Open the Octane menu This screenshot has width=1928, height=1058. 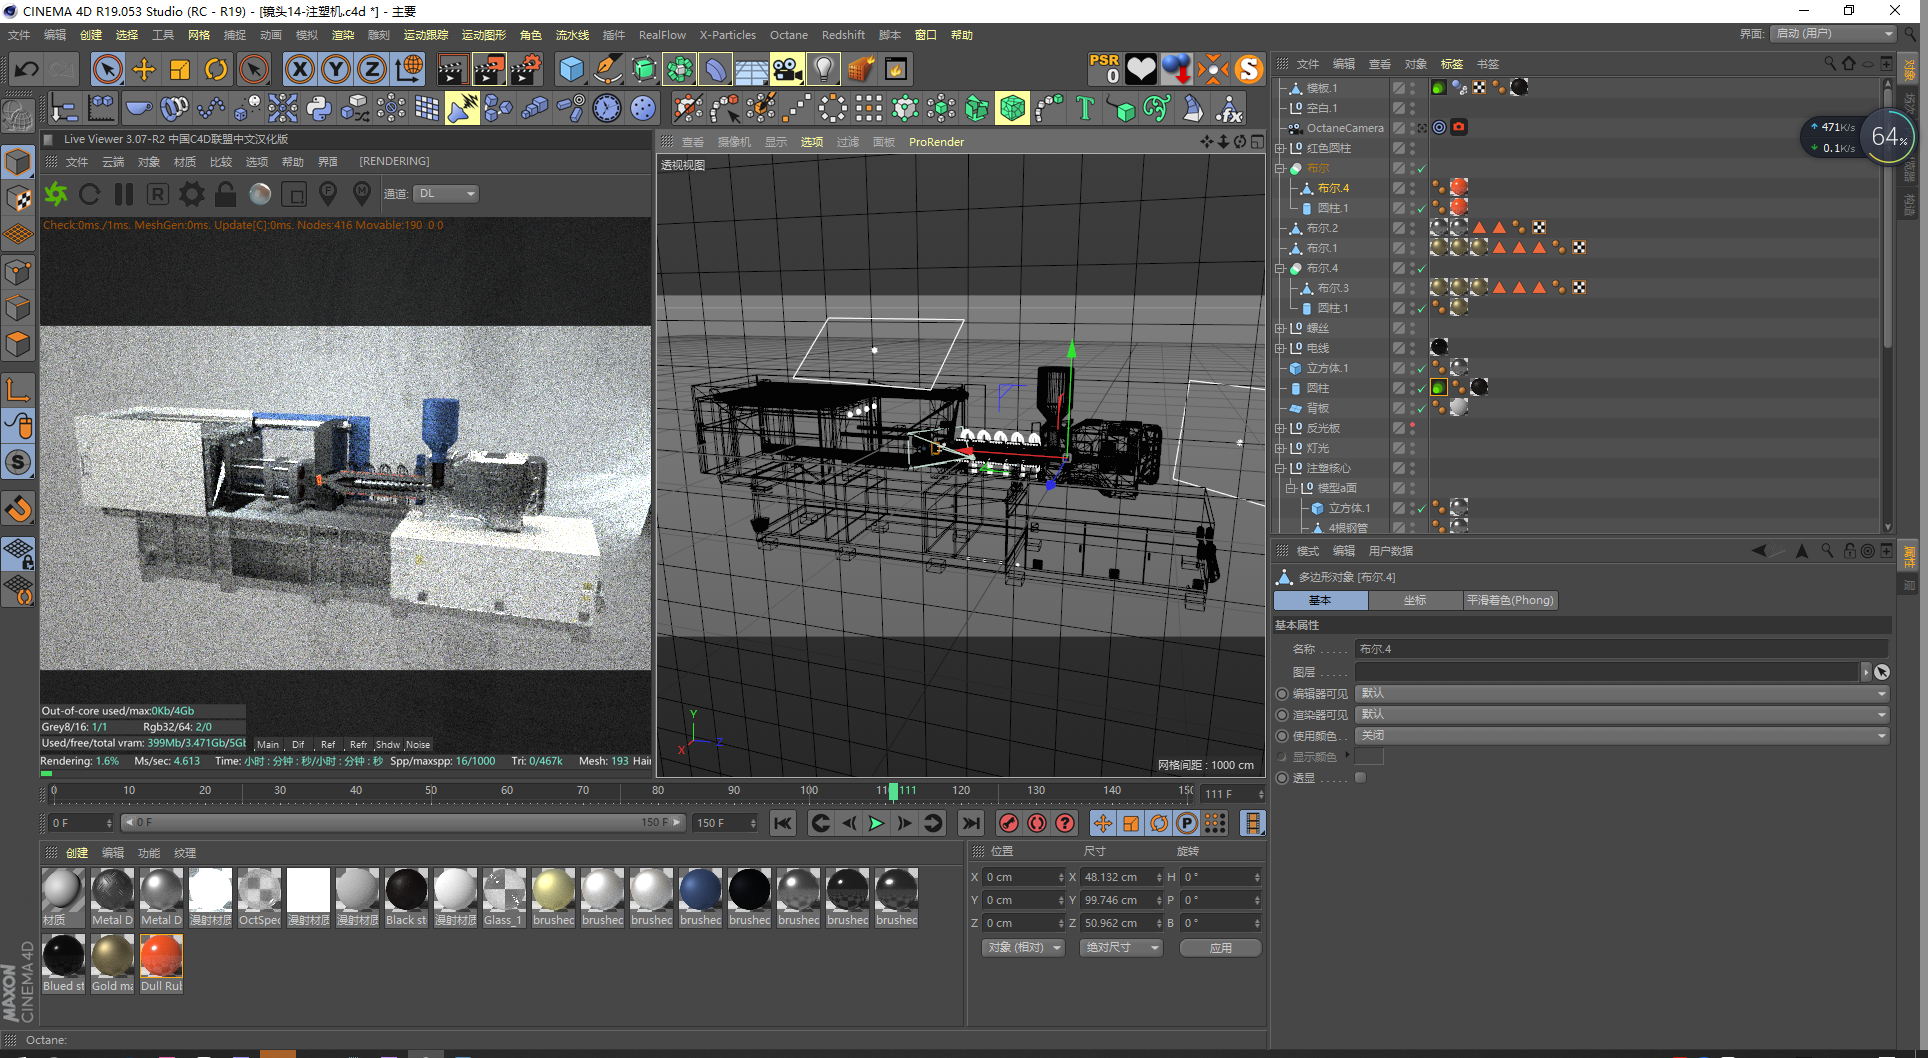(x=788, y=35)
